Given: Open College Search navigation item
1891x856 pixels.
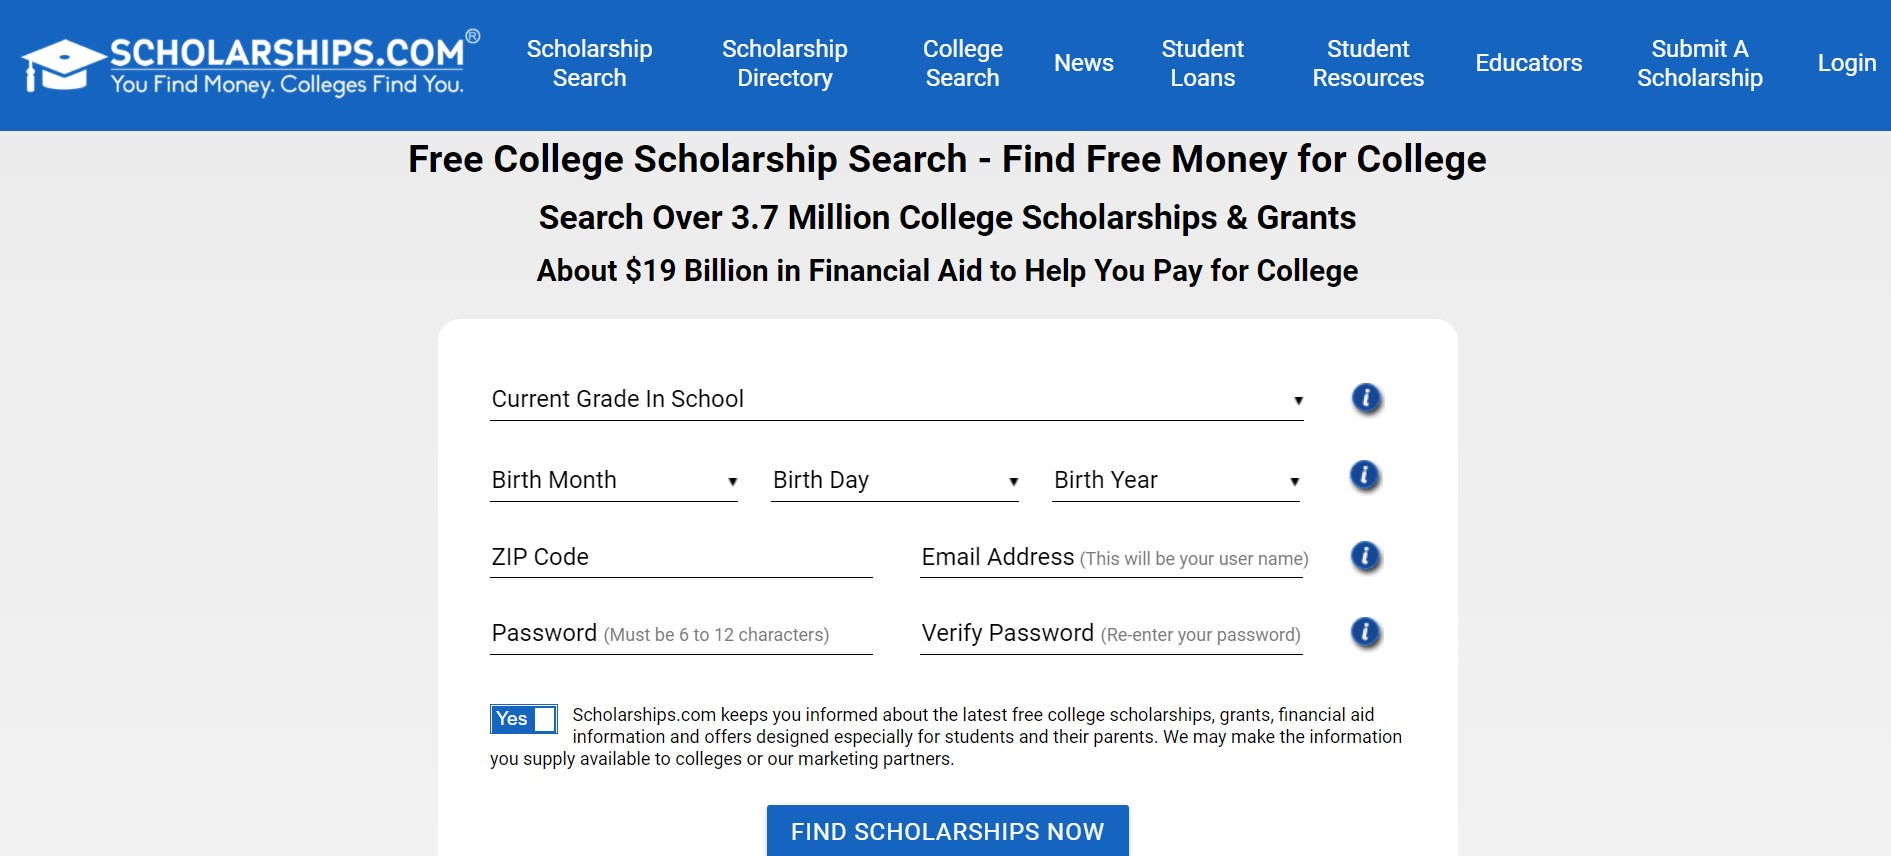Looking at the screenshot, I should coord(962,63).
